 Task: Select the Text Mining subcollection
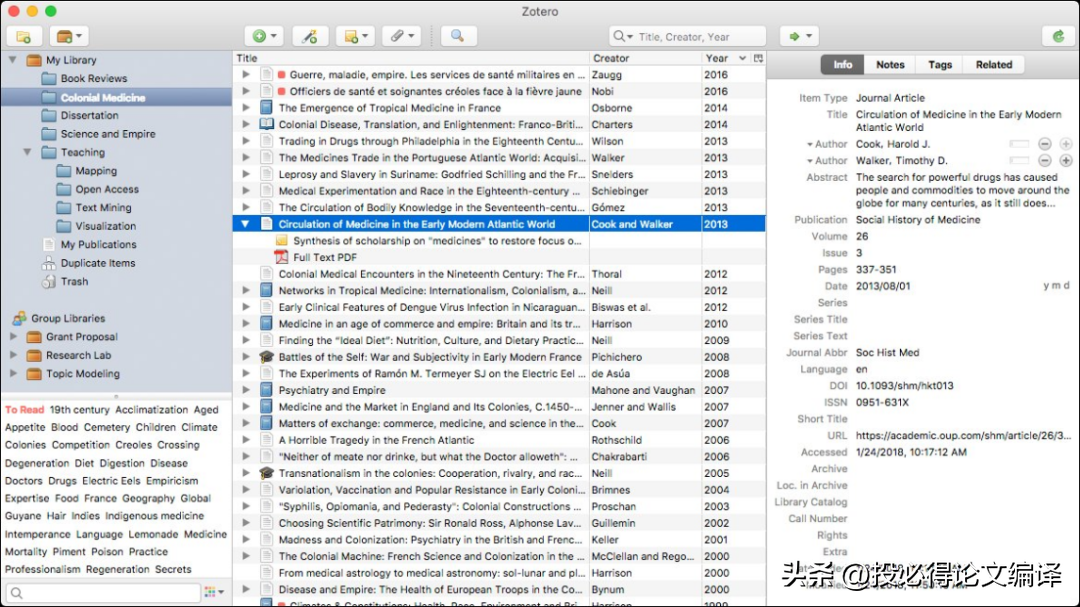[103, 207]
